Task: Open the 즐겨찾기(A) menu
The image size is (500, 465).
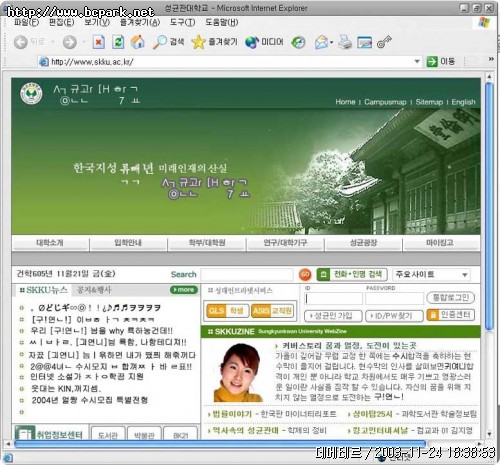Action: [140, 22]
